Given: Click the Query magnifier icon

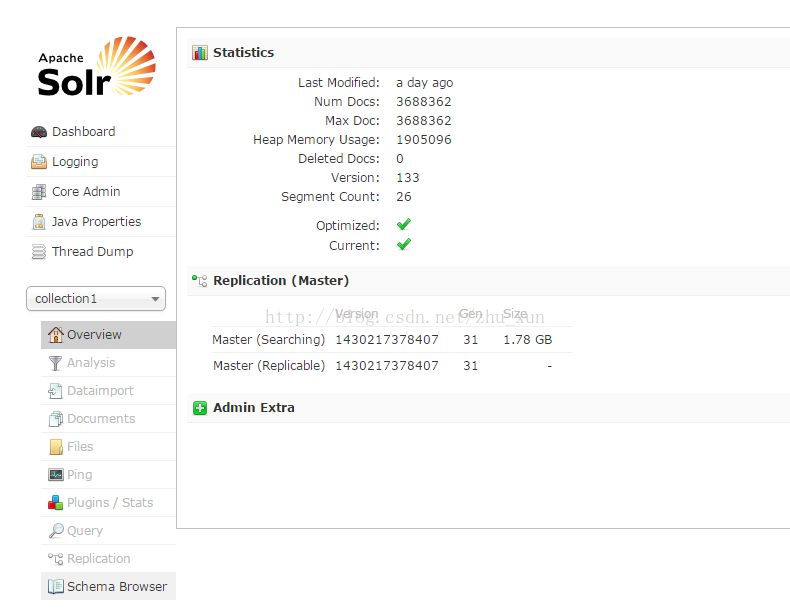Looking at the screenshot, I should [x=56, y=531].
